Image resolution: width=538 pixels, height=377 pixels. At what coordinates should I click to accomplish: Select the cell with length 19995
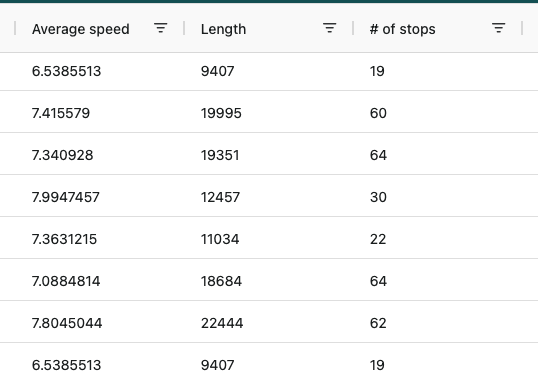point(269,113)
